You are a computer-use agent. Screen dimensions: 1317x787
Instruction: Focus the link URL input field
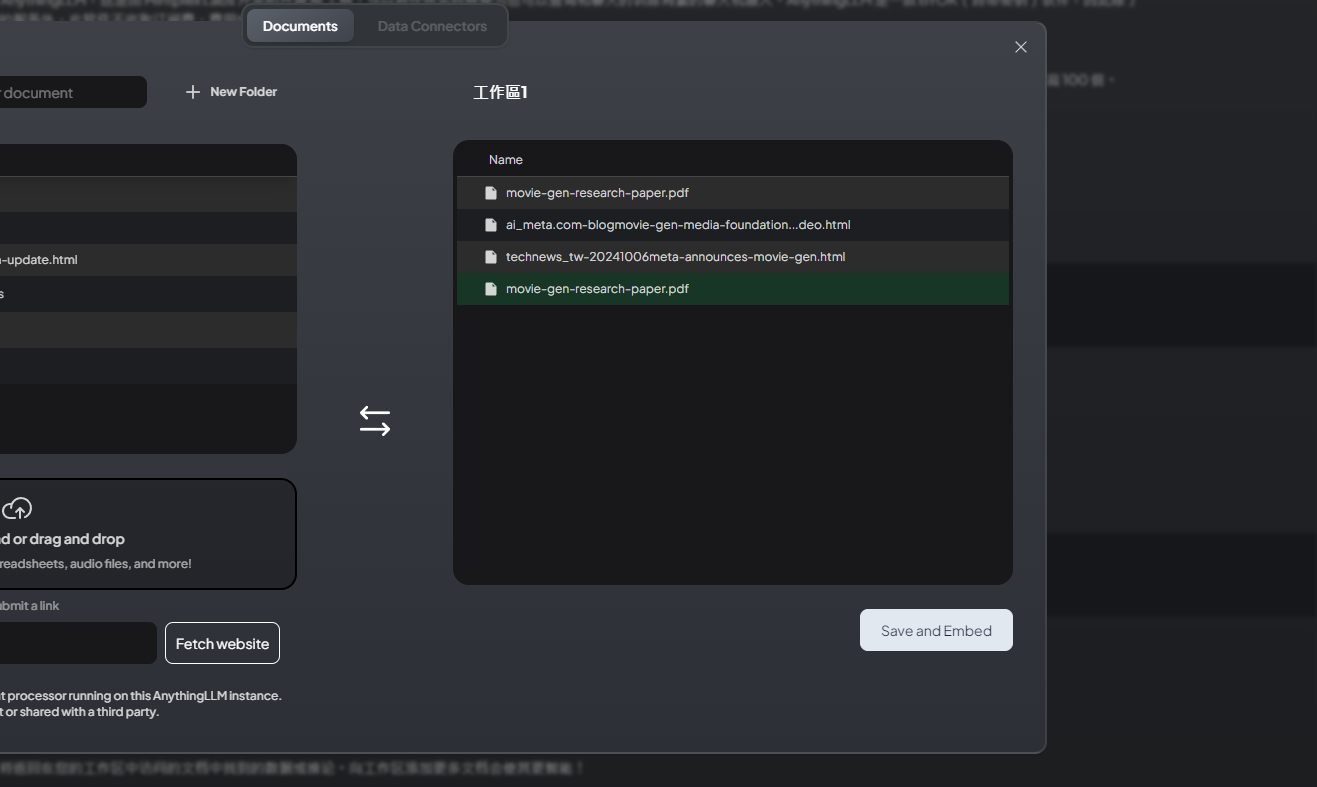(x=77, y=643)
